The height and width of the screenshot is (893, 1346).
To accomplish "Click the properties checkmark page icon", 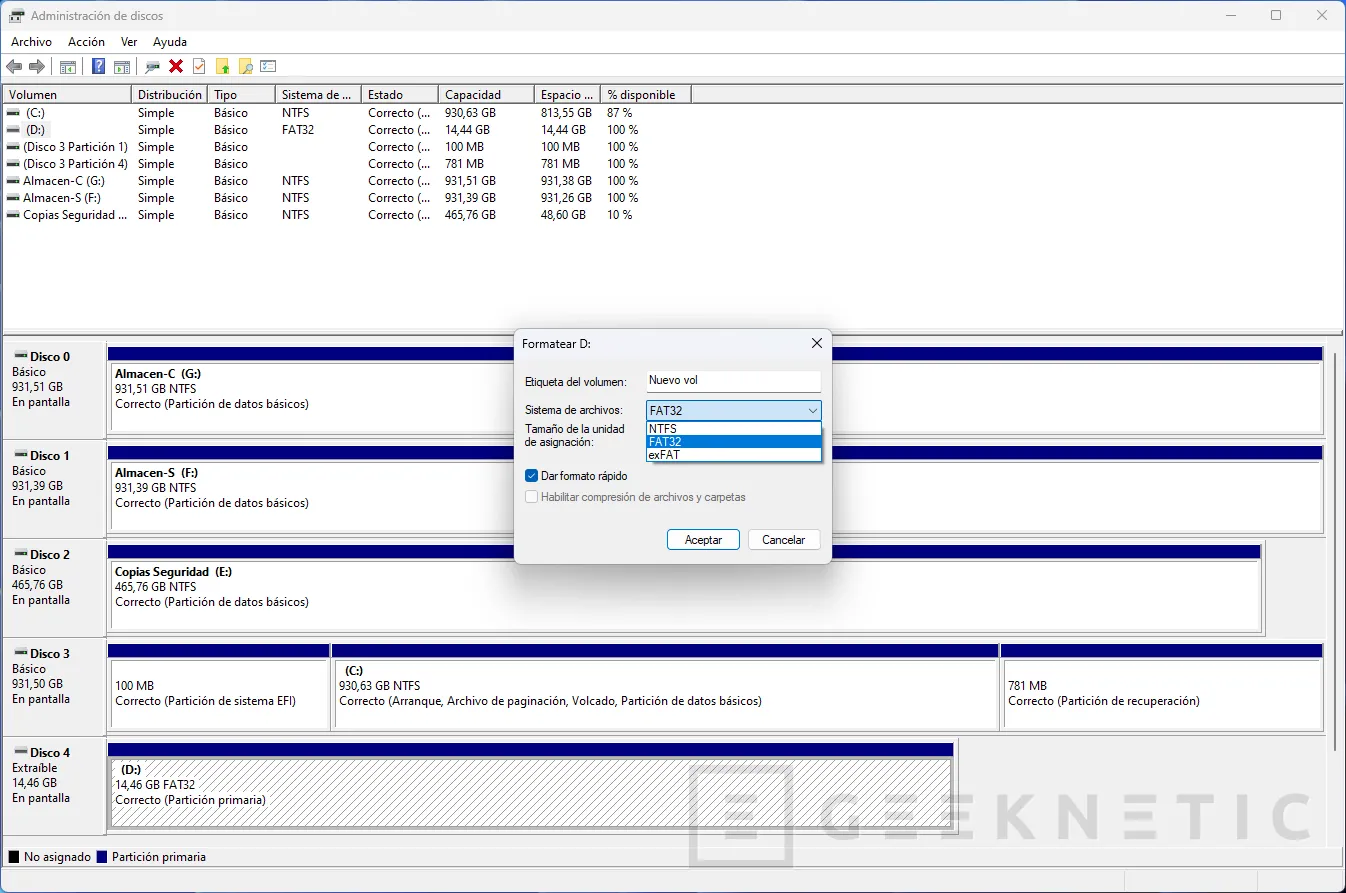I will coord(199,67).
